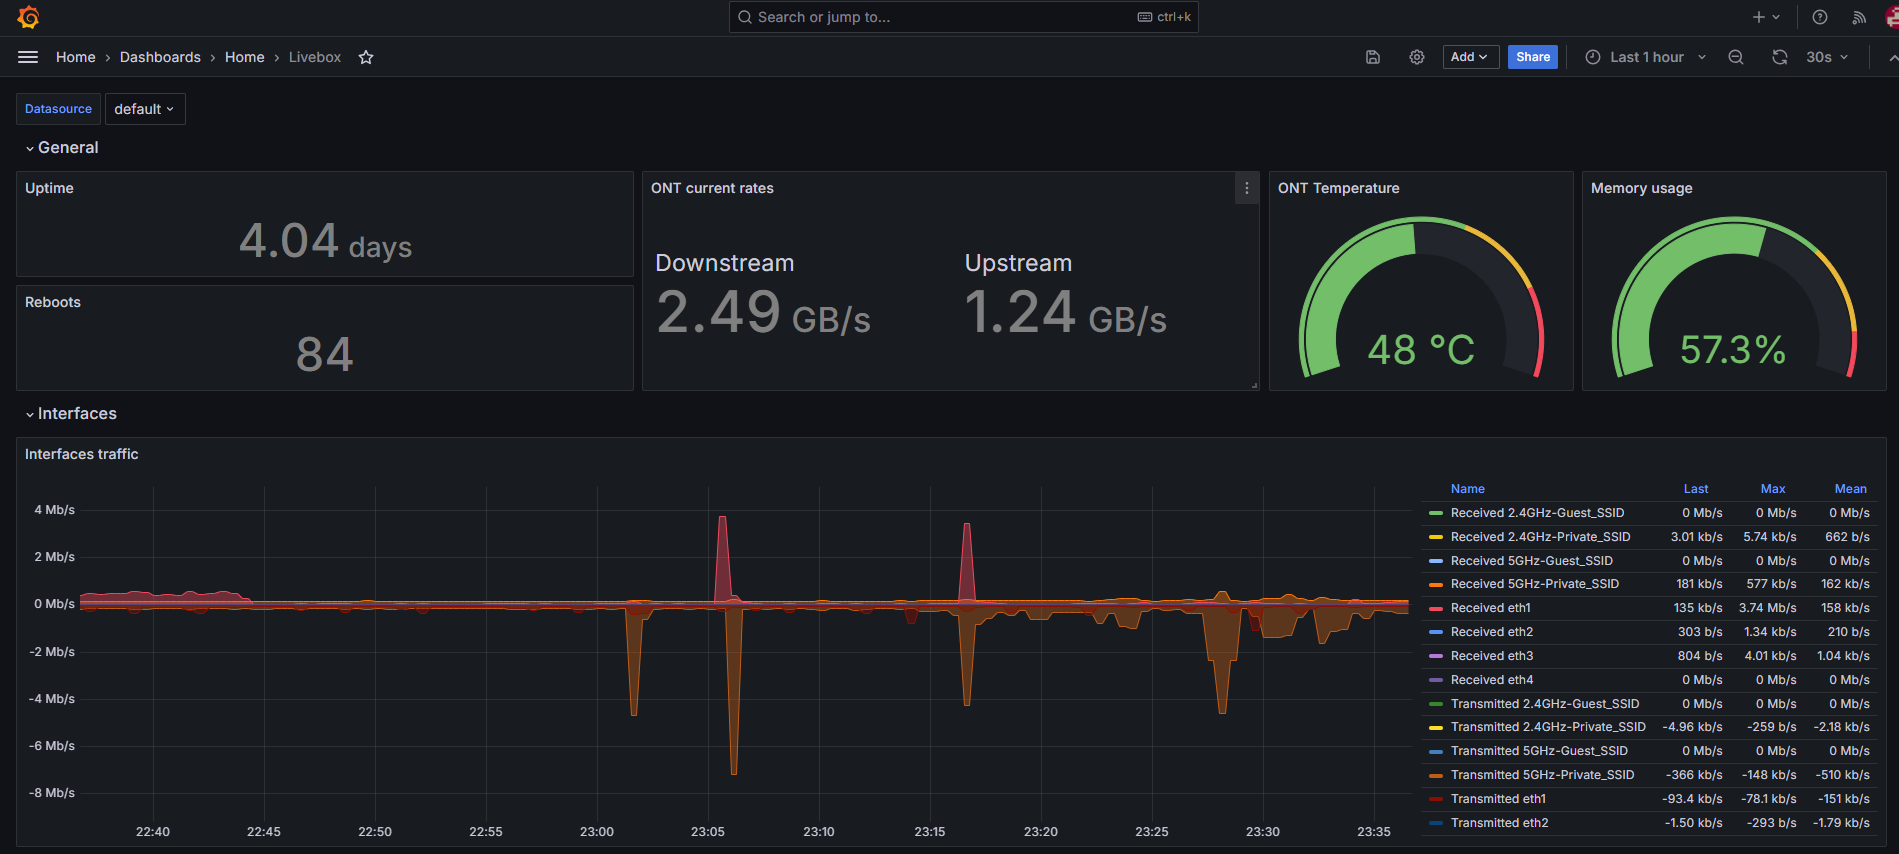Open the plus New dropdown
Image resolution: width=1899 pixels, height=854 pixels.
tap(1766, 17)
